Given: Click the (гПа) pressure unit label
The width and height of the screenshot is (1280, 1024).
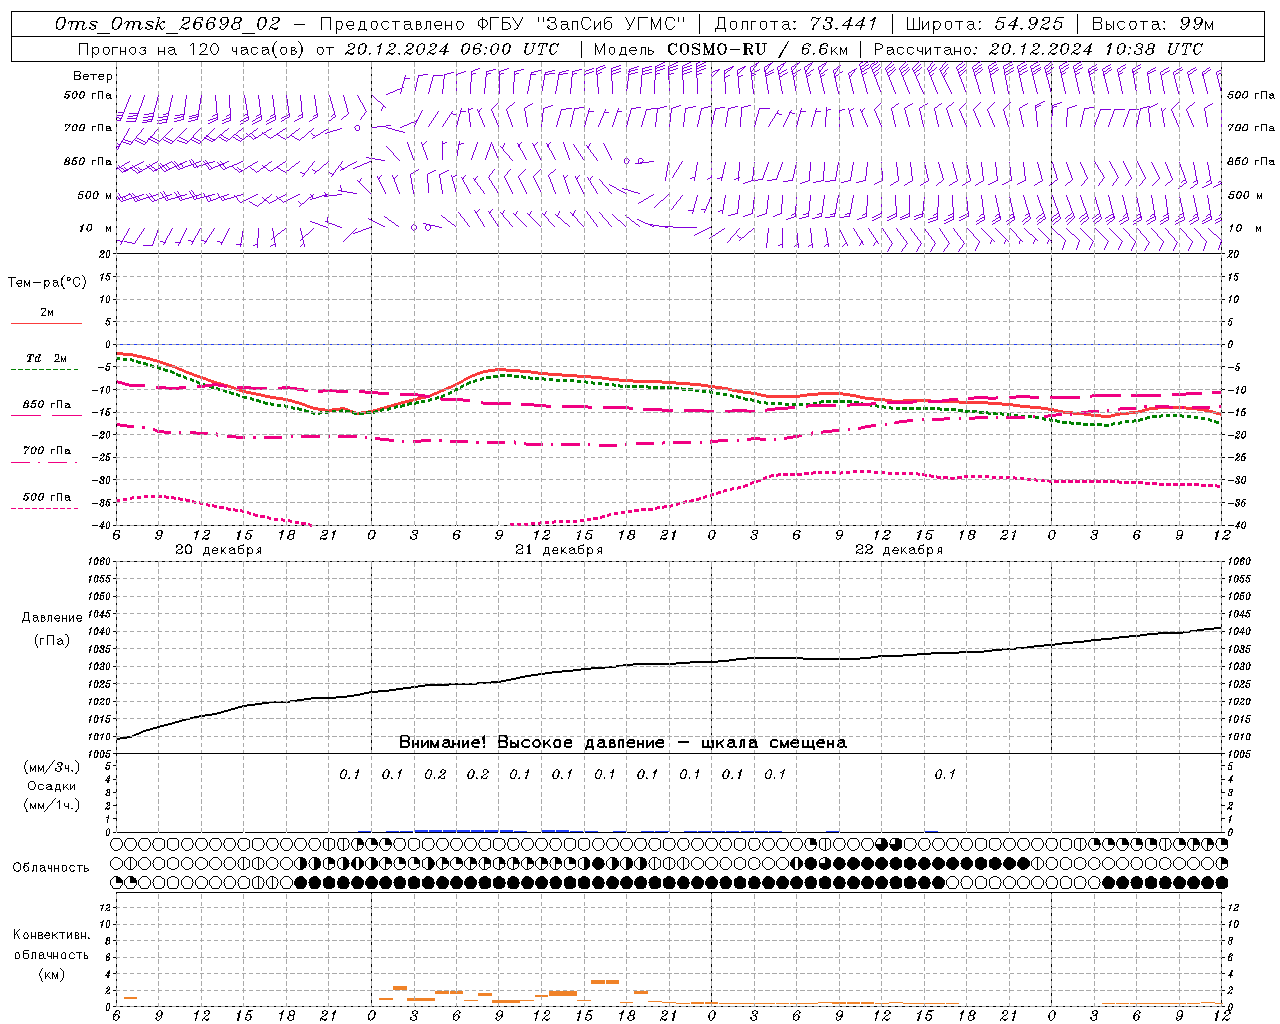Looking at the screenshot, I should pos(51,640).
